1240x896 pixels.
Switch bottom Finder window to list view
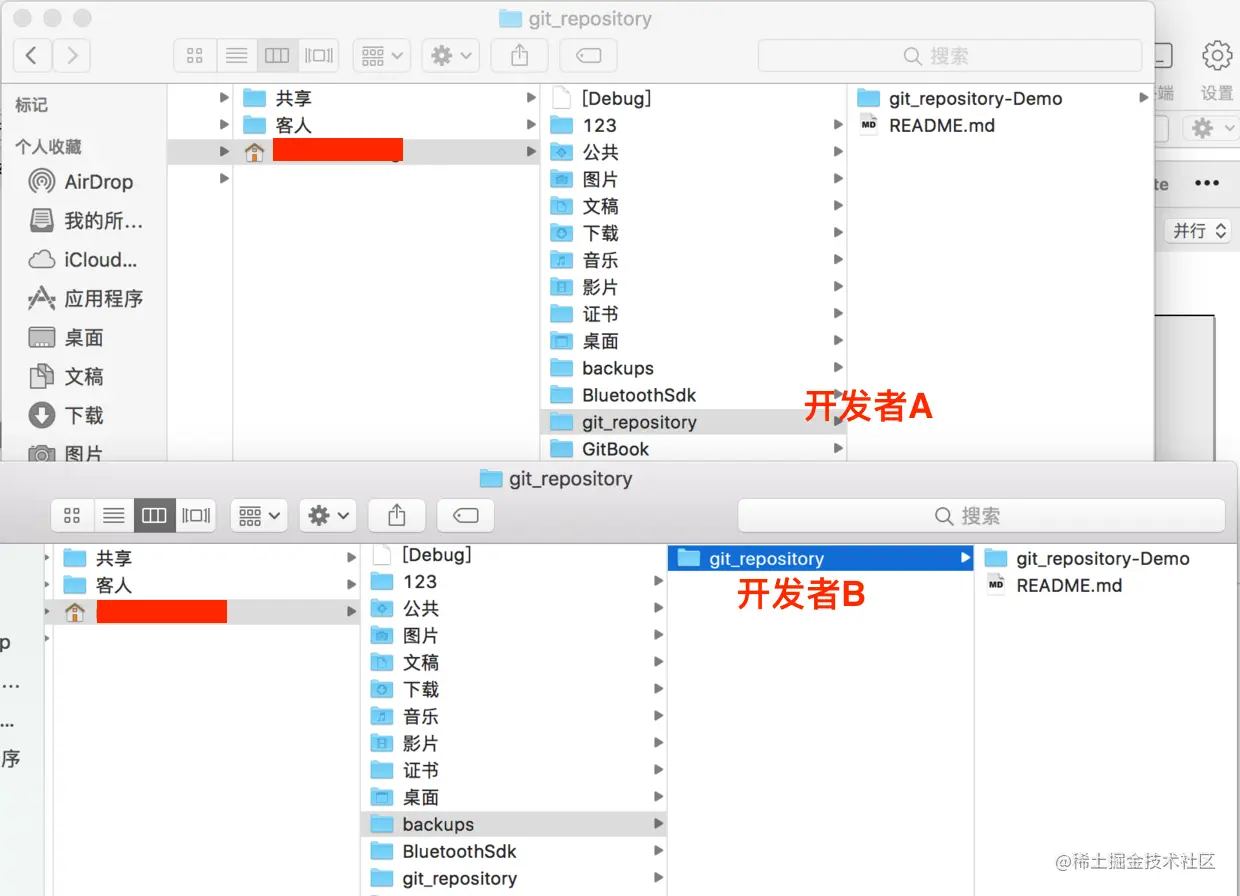click(113, 516)
